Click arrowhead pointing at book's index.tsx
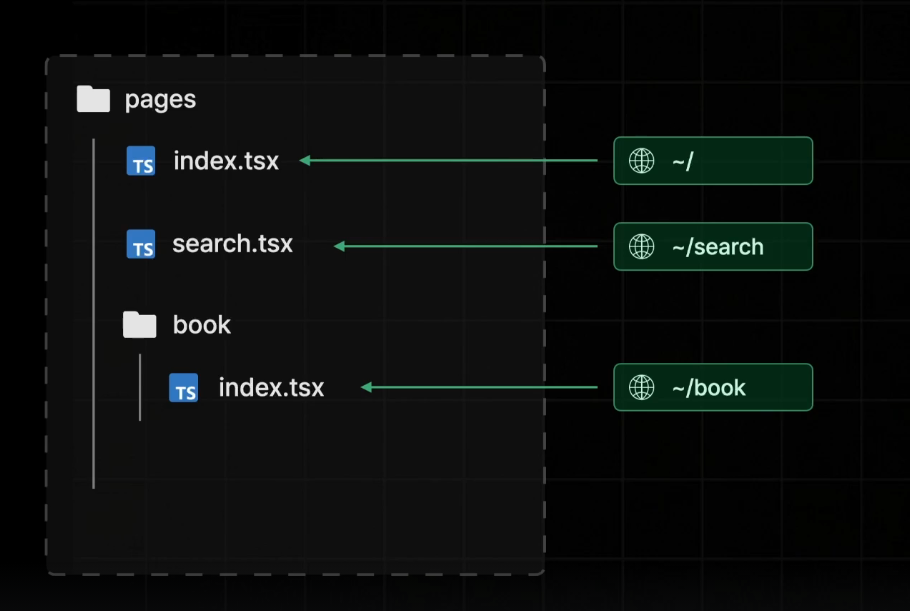This screenshot has width=910, height=611. tap(366, 387)
